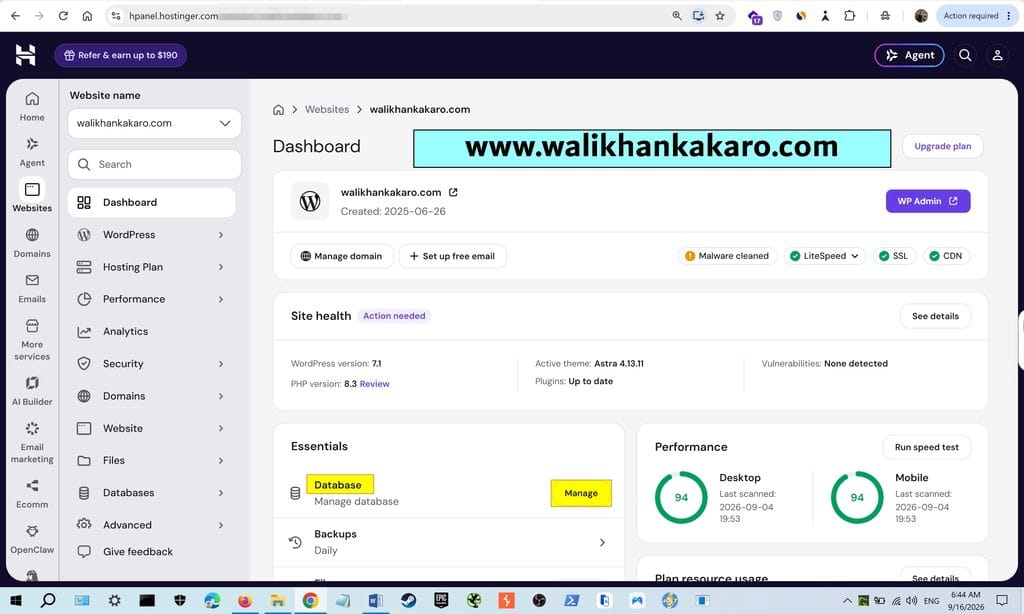The image size is (1024, 614).
Task: Expand the Hosting Plan sidebar menu
Action: (221, 267)
